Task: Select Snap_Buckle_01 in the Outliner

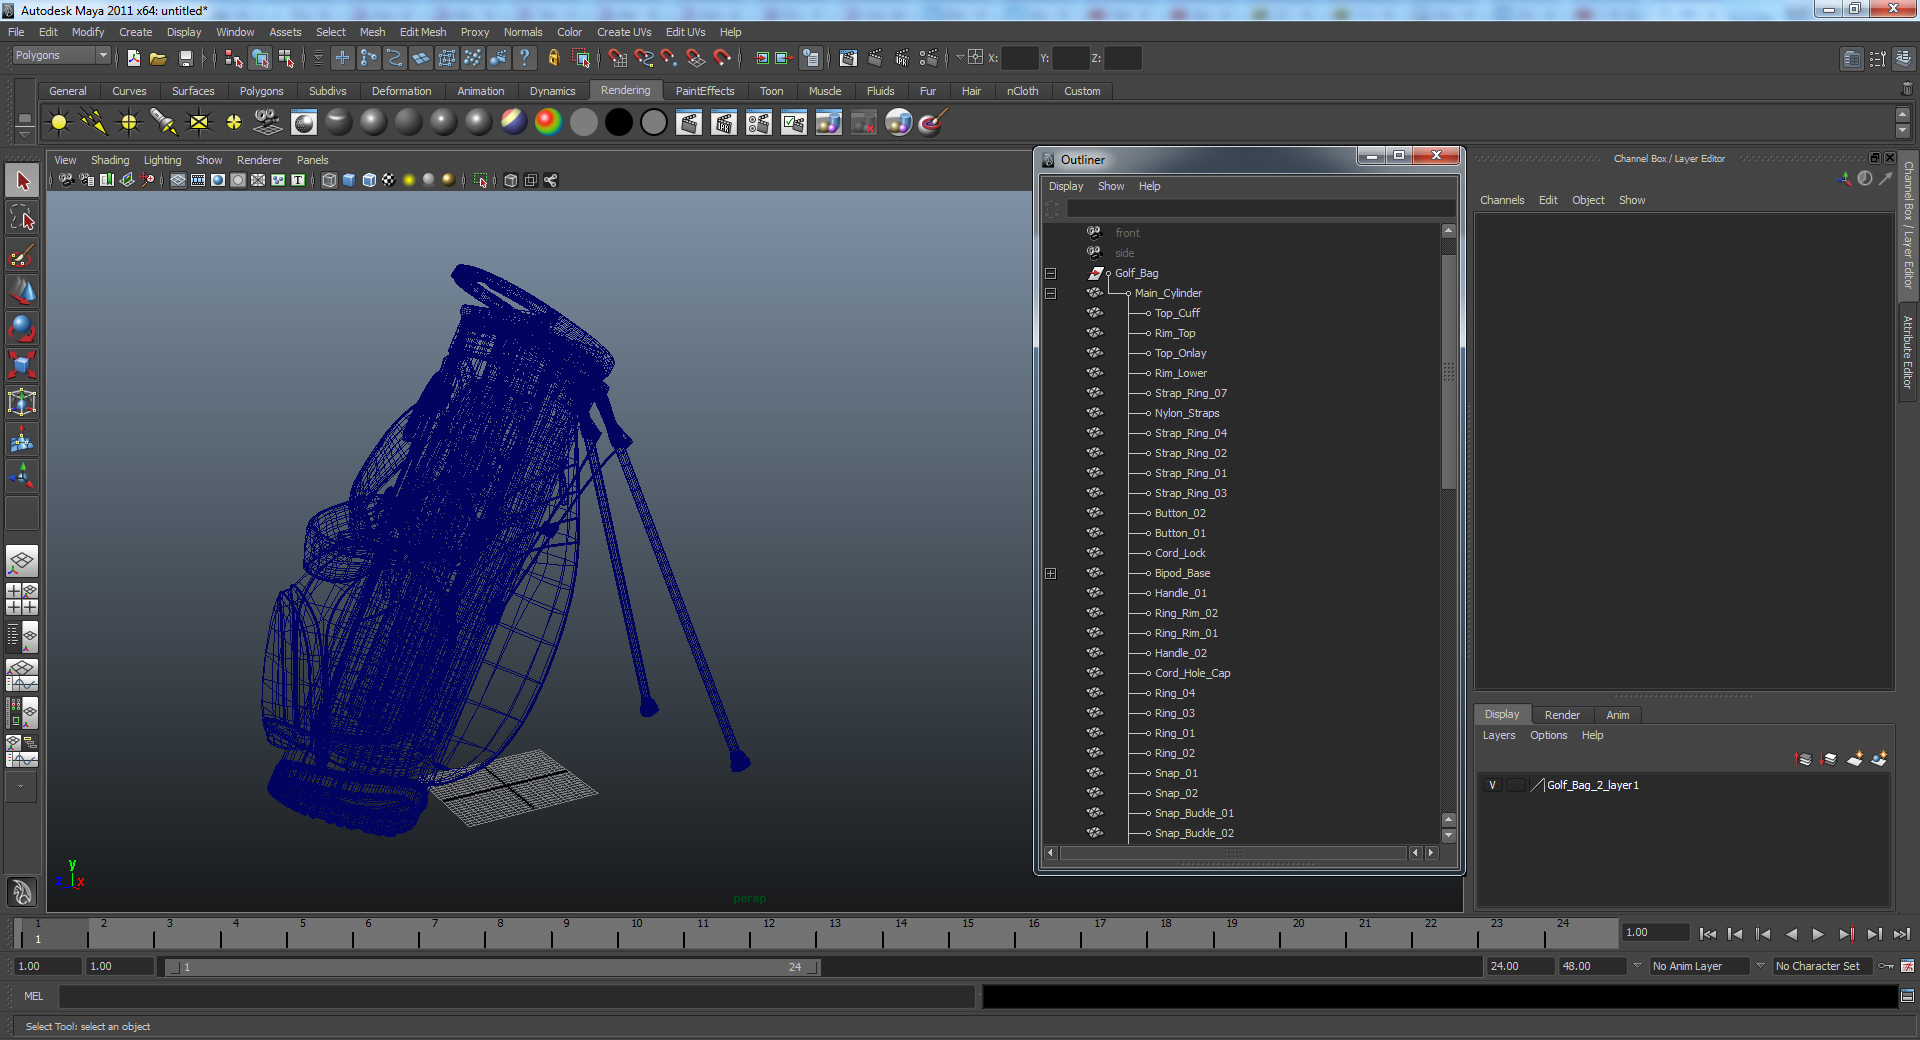Action: click(x=1194, y=813)
